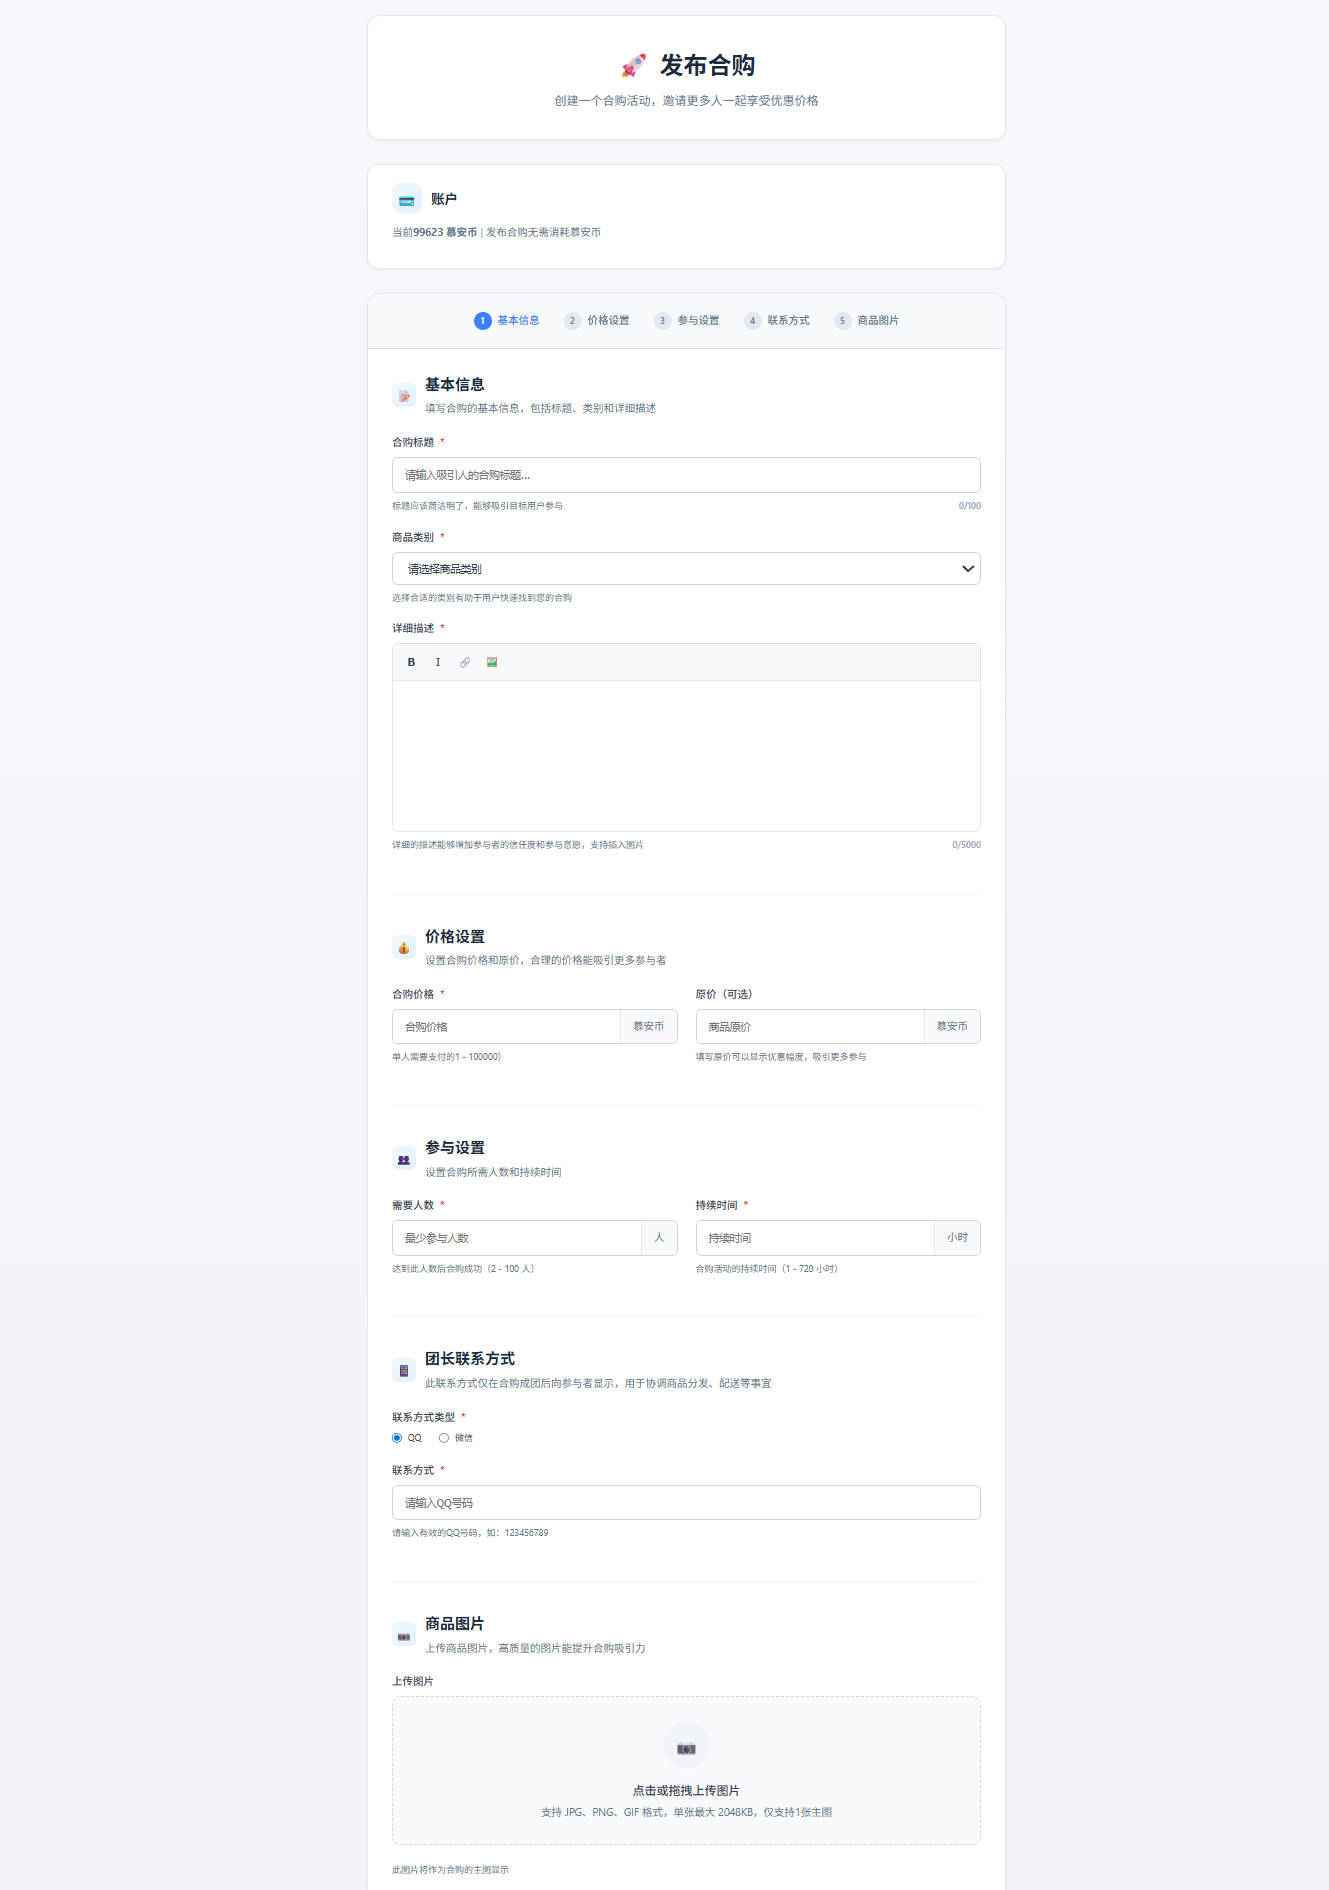The width and height of the screenshot is (1329, 1890).
Task: Click the camera icon in upload area
Action: [x=686, y=1748]
